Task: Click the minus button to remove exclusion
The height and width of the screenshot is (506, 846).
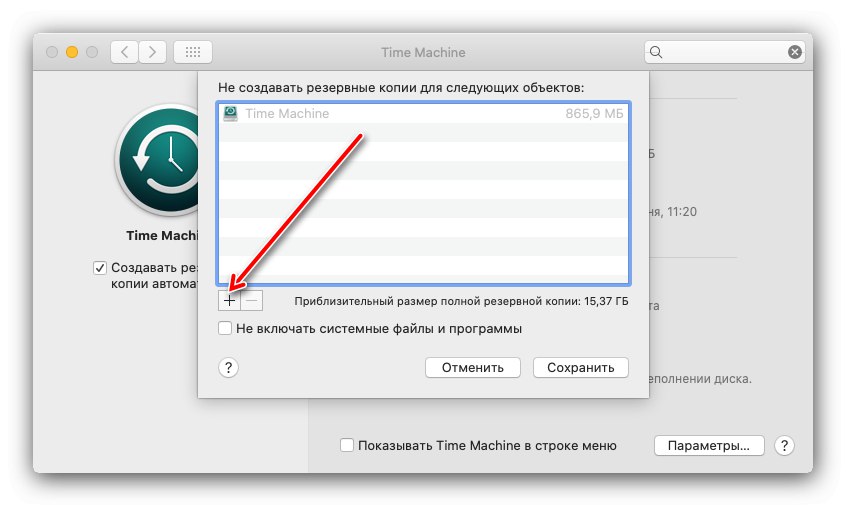Action: click(252, 300)
